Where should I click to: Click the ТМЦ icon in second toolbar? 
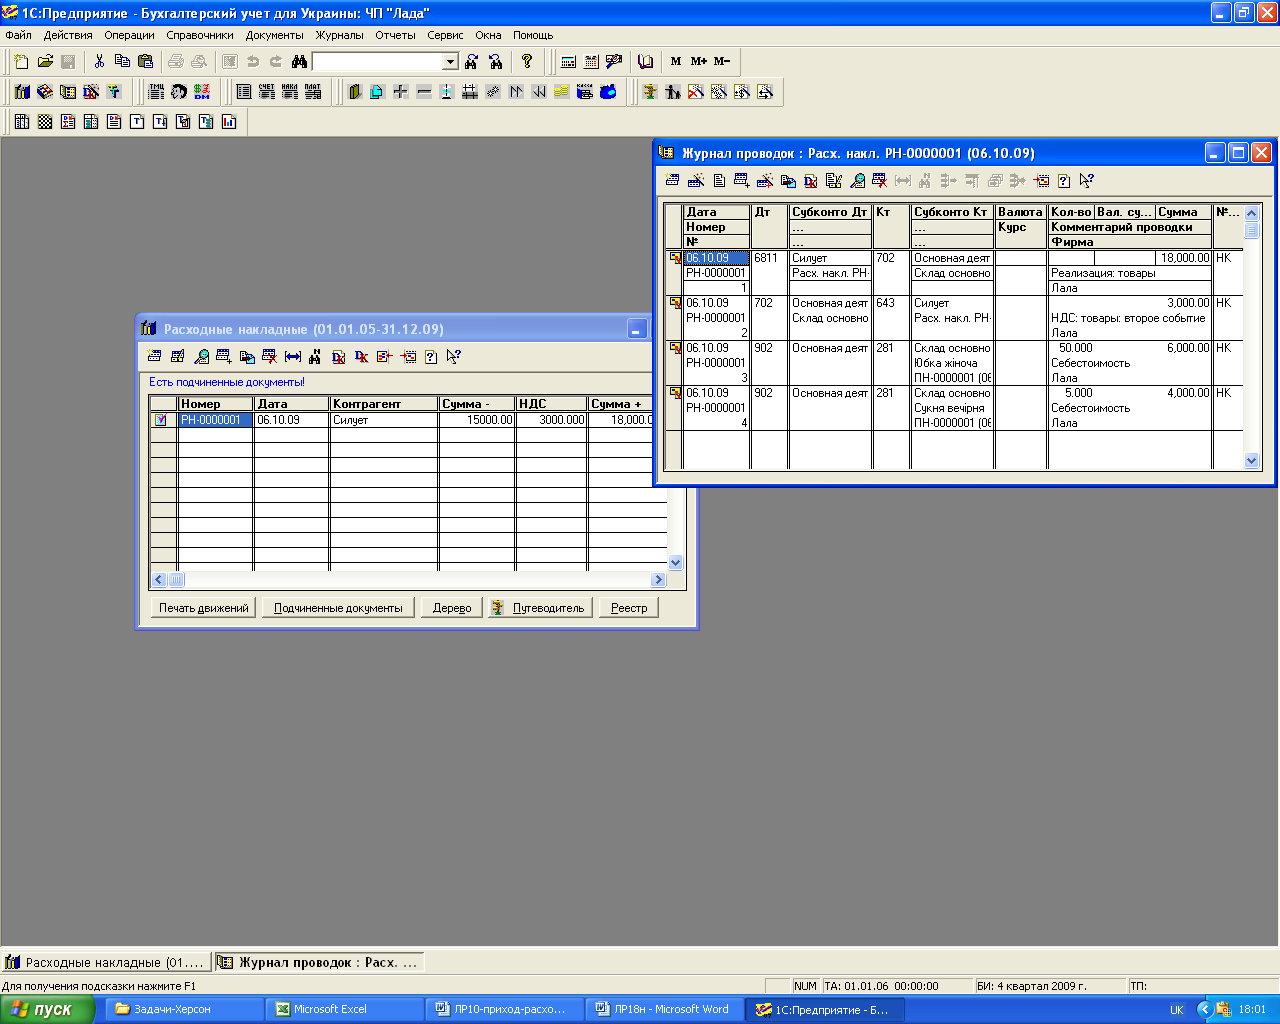click(156, 92)
